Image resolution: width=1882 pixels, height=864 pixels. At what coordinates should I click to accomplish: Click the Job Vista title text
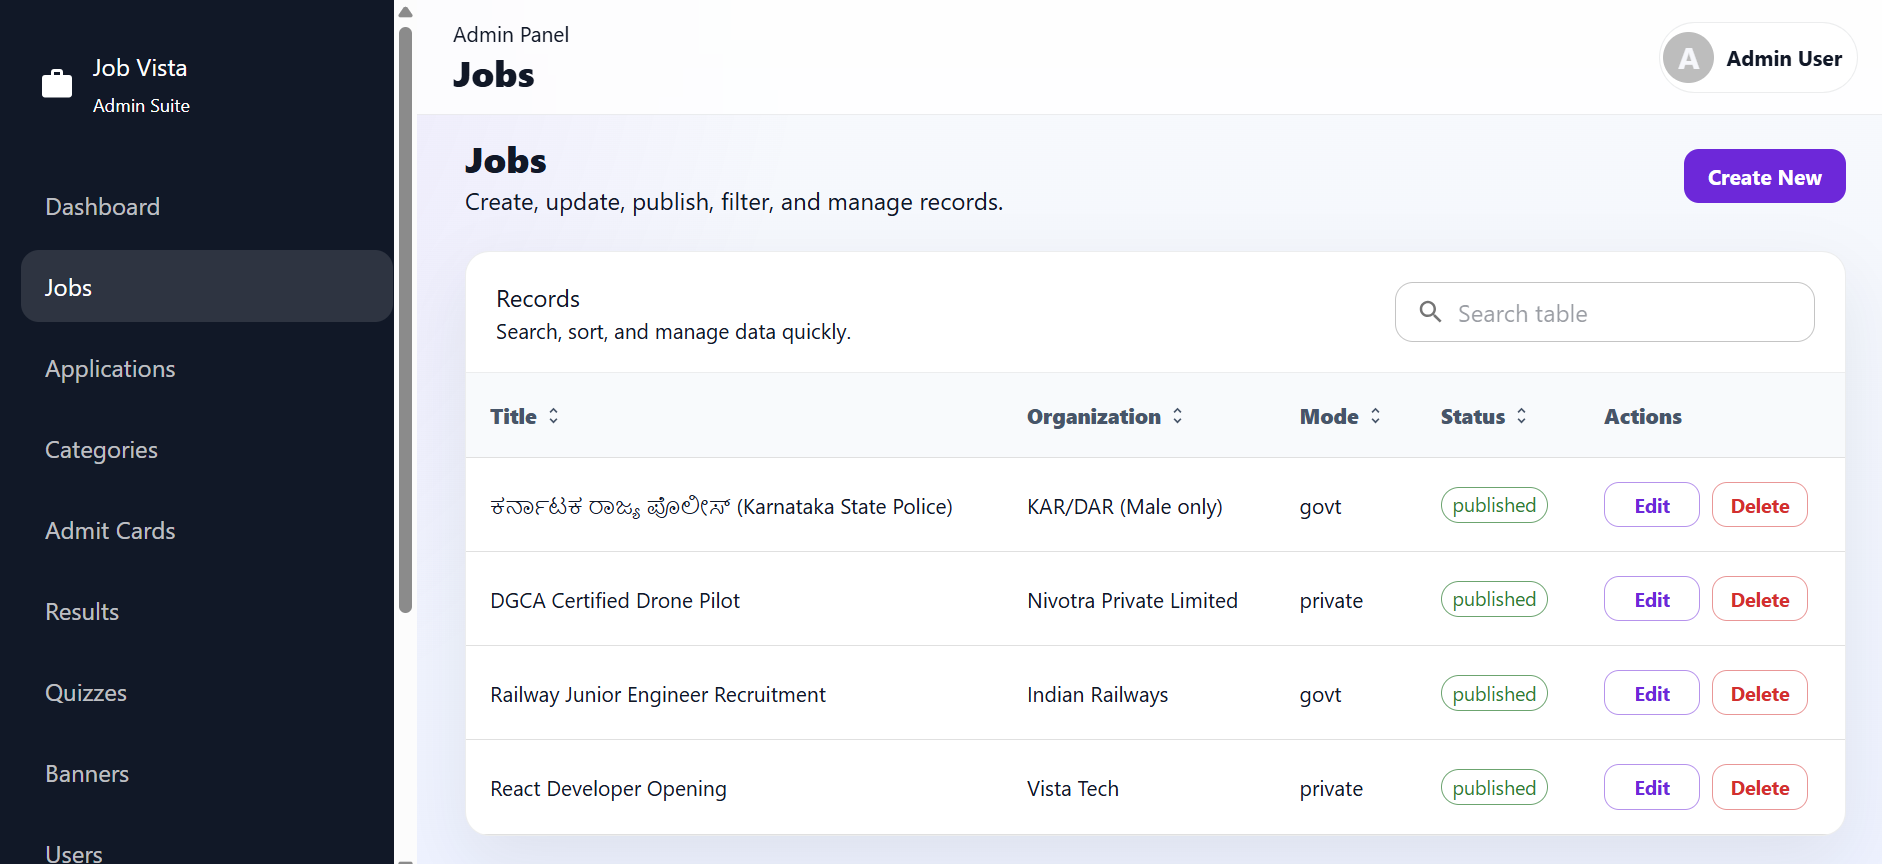point(140,67)
